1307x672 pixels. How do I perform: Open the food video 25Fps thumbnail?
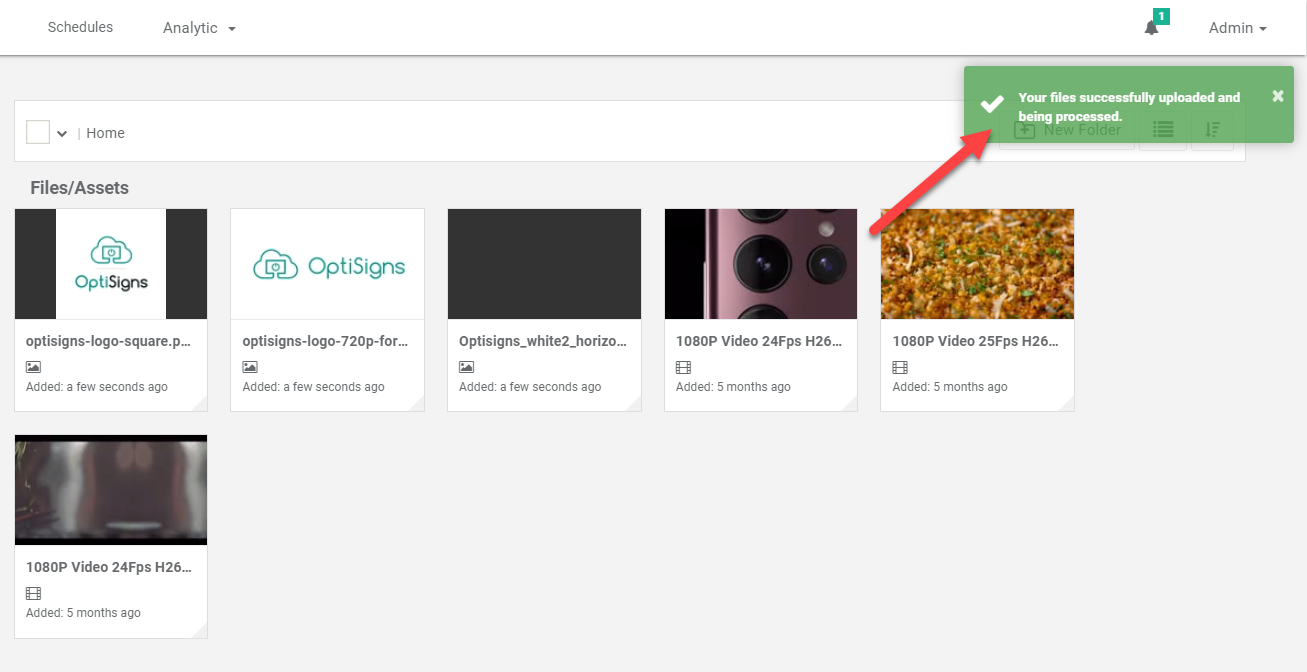tap(977, 264)
